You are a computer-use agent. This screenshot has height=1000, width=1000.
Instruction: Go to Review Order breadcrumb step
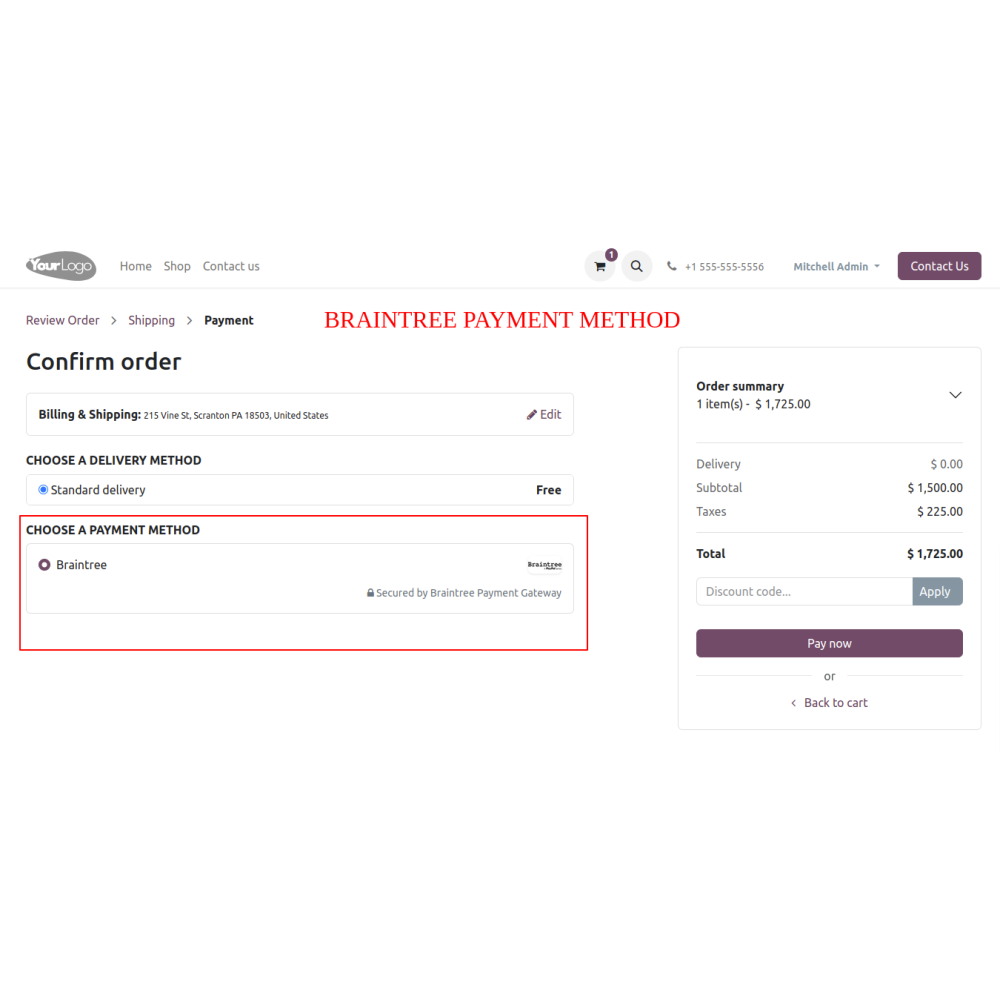(62, 320)
